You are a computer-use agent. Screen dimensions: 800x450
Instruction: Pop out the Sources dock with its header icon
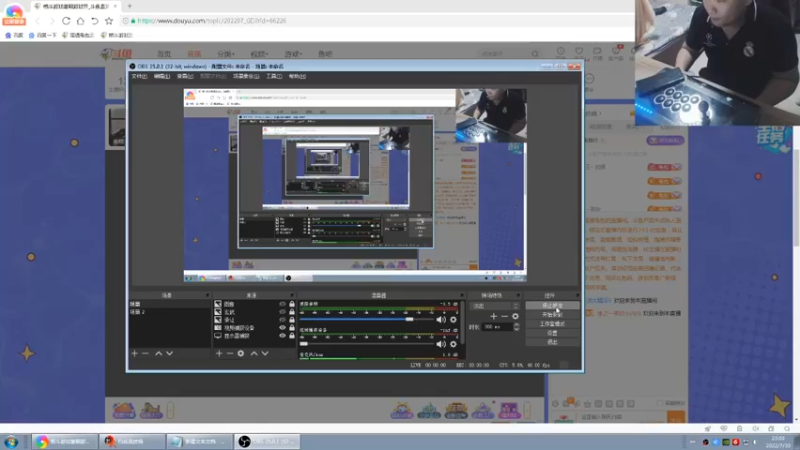(292, 295)
